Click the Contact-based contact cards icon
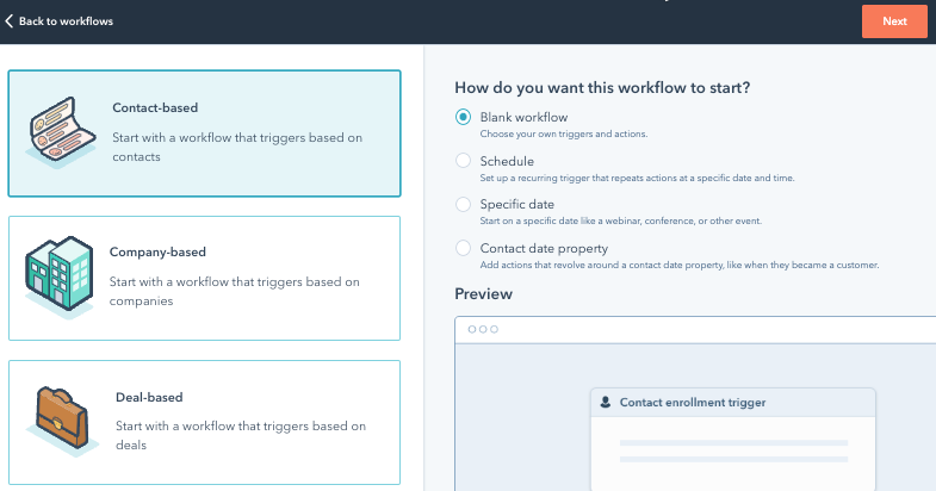 (61, 132)
